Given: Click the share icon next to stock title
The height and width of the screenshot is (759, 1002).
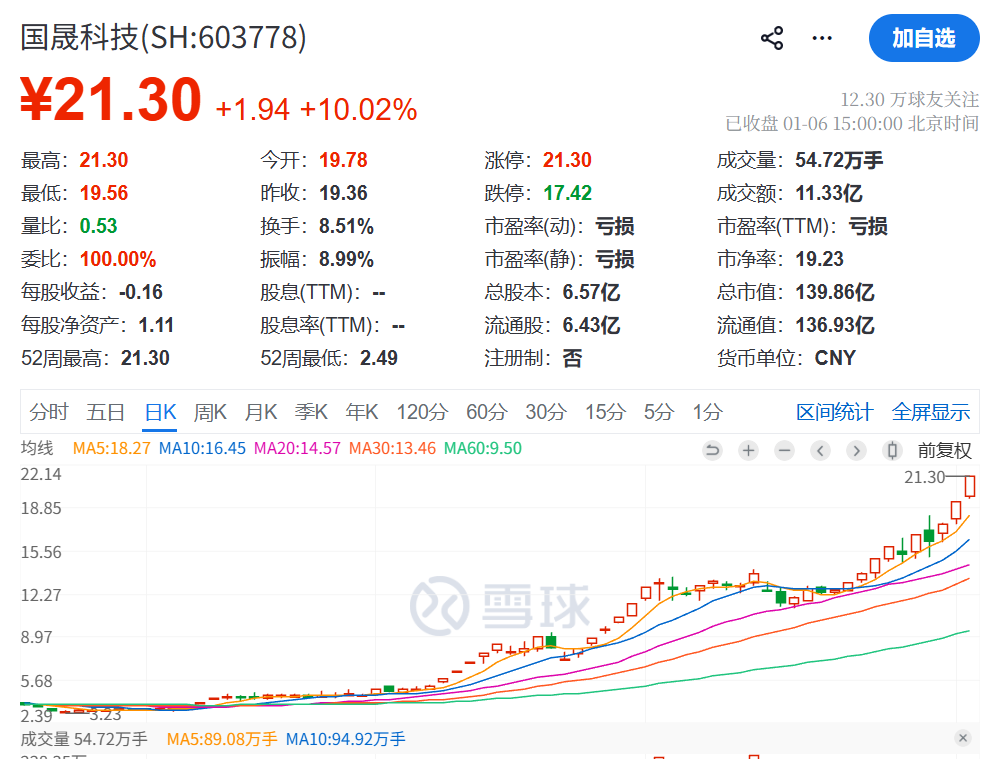Looking at the screenshot, I should [772, 38].
